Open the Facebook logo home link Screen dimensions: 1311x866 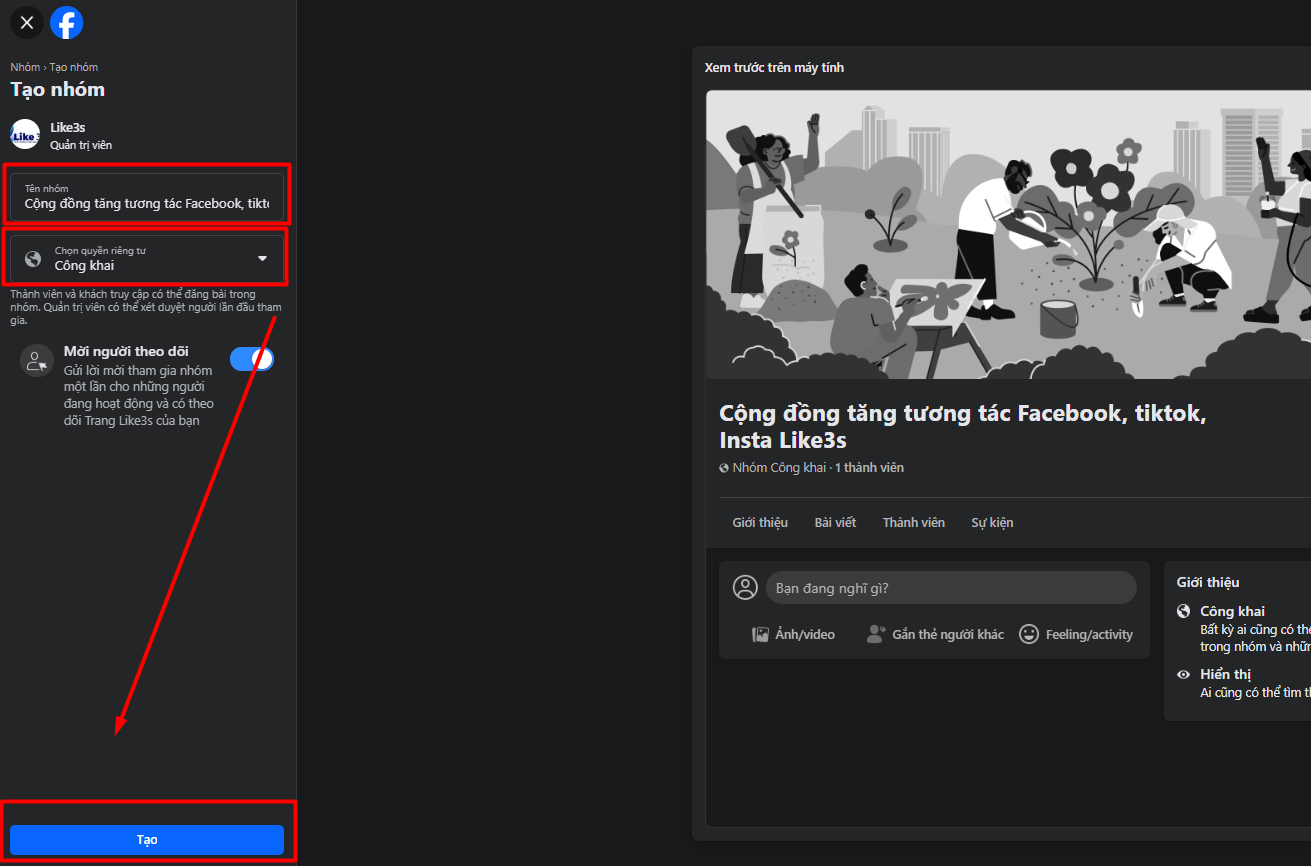click(x=67, y=22)
